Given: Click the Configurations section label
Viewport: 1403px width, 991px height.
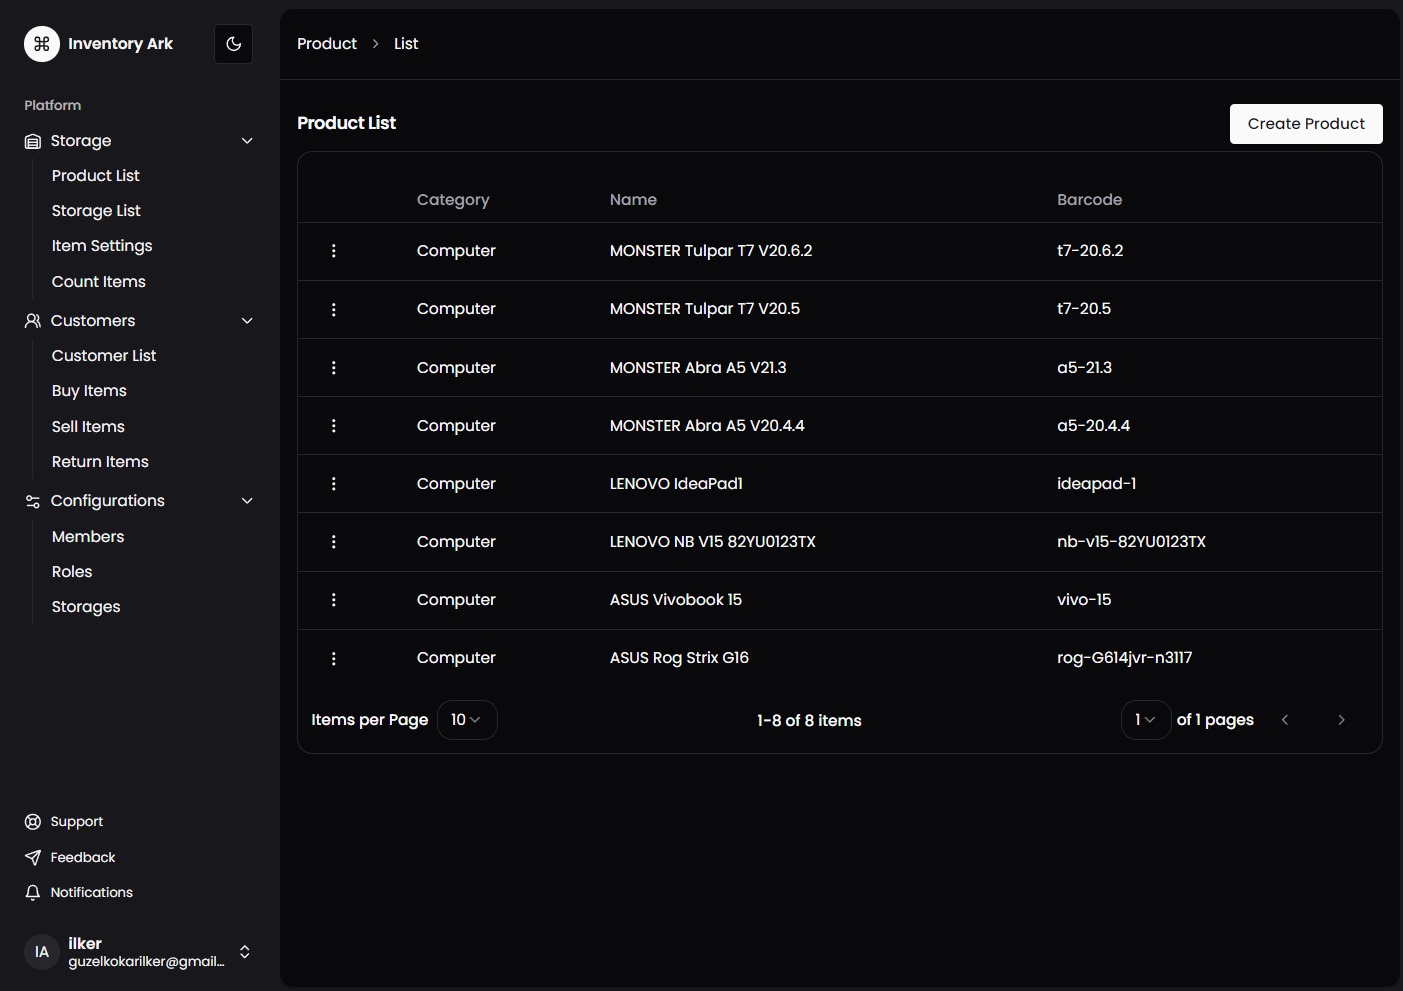Looking at the screenshot, I should pyautogui.click(x=108, y=501).
